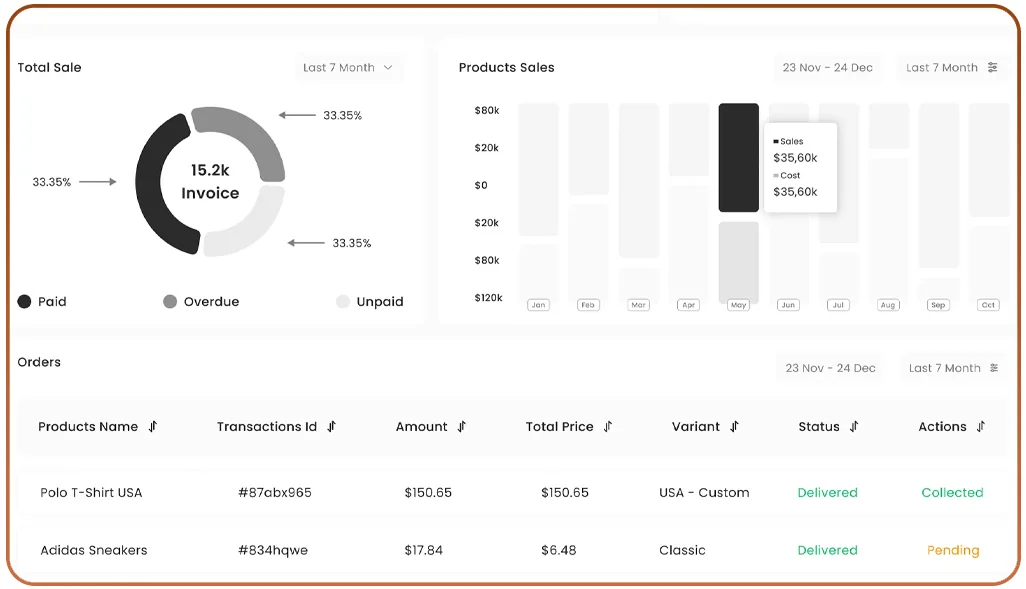Select the Jan label on the sales chart

pos(538,304)
